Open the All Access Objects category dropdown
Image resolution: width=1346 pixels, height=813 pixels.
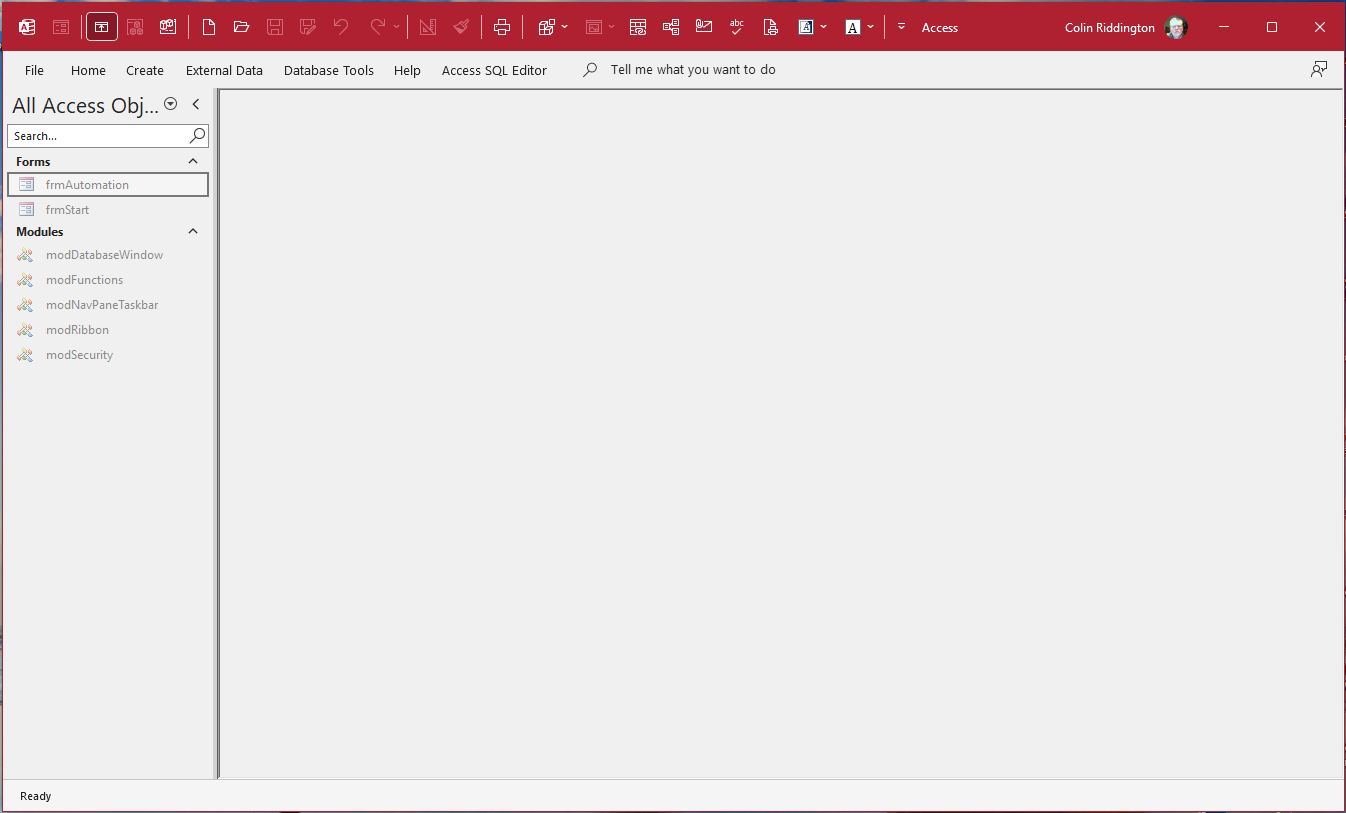(x=170, y=104)
